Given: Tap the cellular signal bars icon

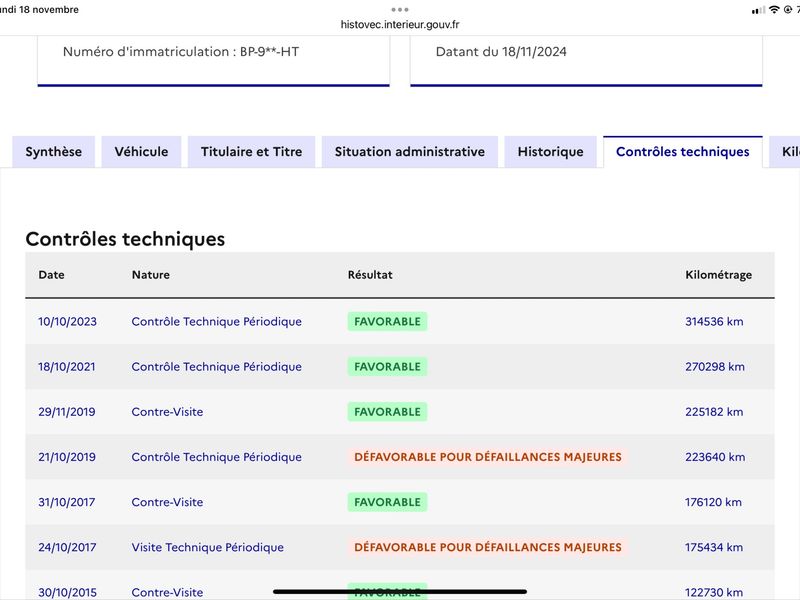Looking at the screenshot, I should point(758,10).
